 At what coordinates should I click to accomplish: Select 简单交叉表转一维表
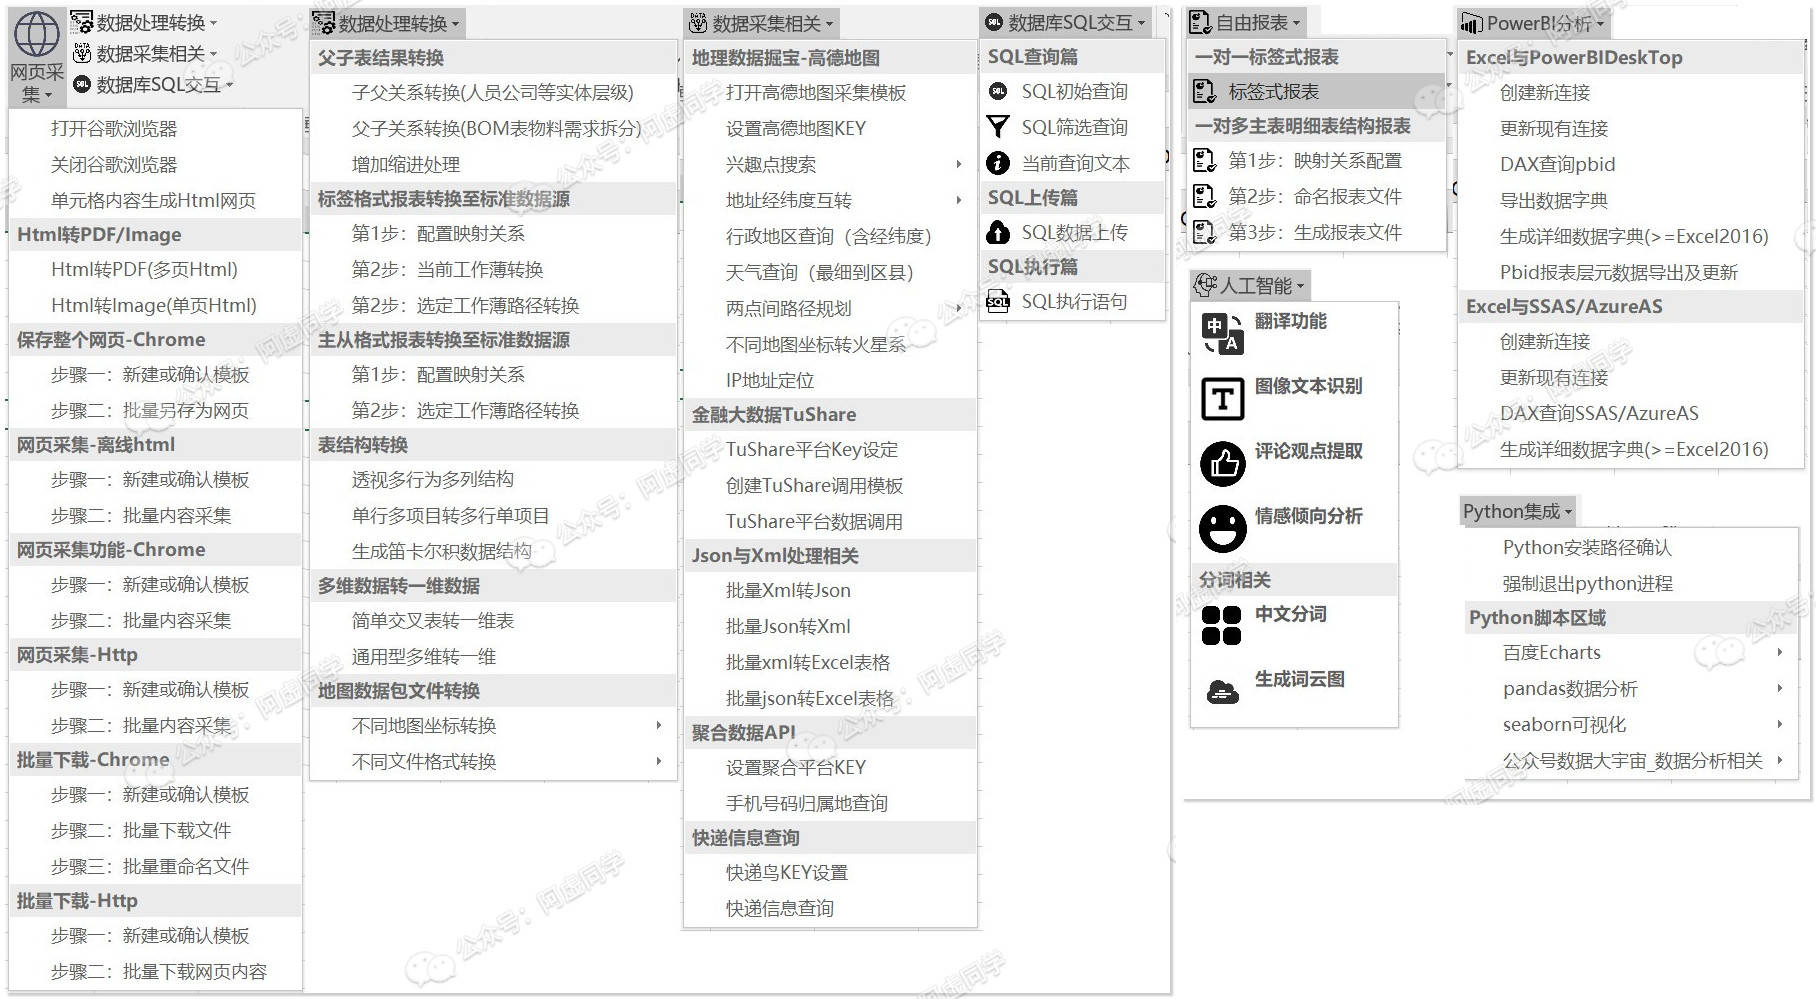pos(493,621)
